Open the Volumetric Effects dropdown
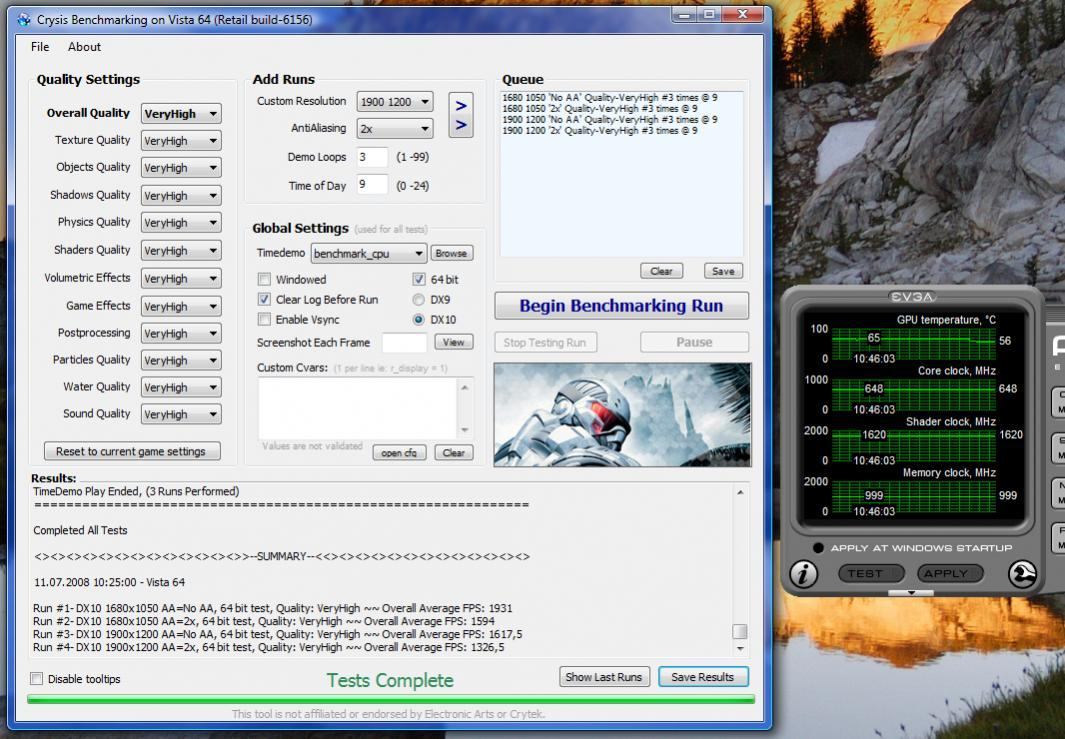Viewport: 1065px width, 739px height. (181, 278)
